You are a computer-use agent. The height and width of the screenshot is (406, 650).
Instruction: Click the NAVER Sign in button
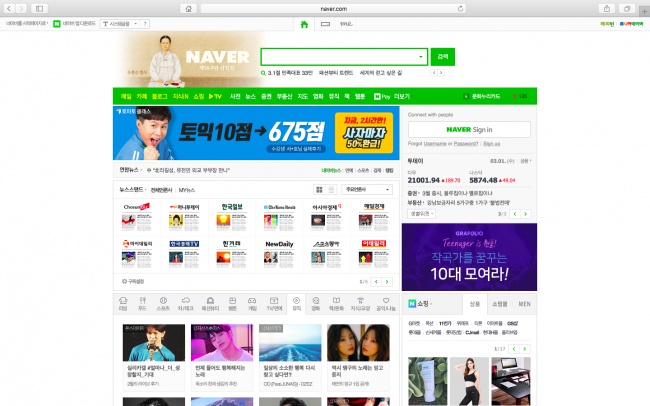click(x=469, y=129)
